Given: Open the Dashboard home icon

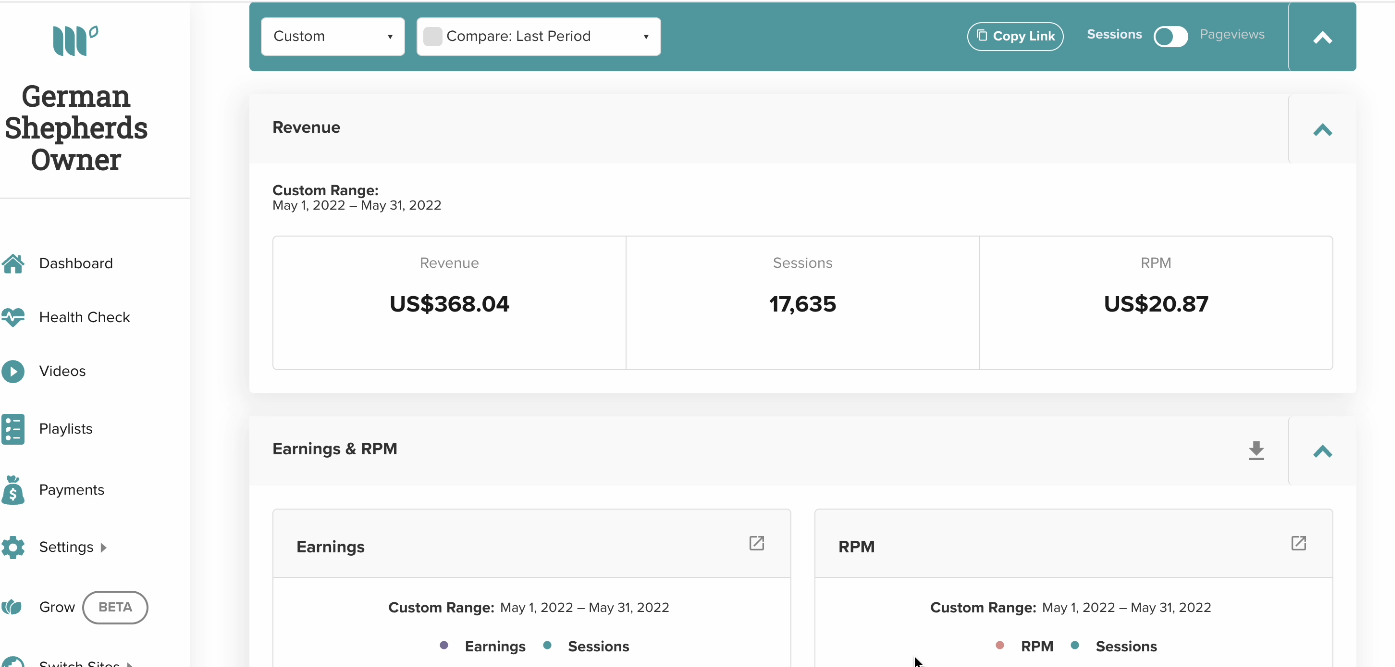Looking at the screenshot, I should (x=13, y=264).
